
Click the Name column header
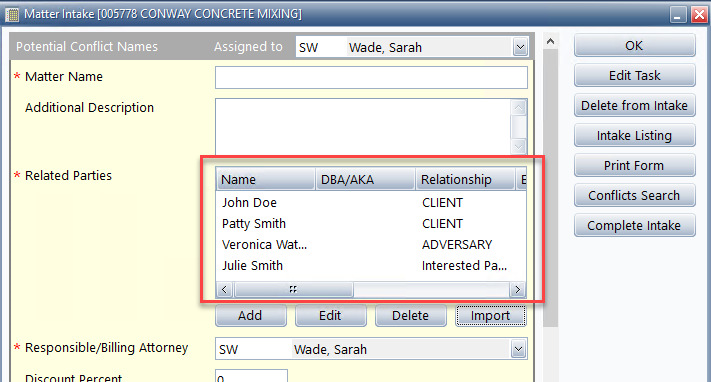(x=266, y=179)
